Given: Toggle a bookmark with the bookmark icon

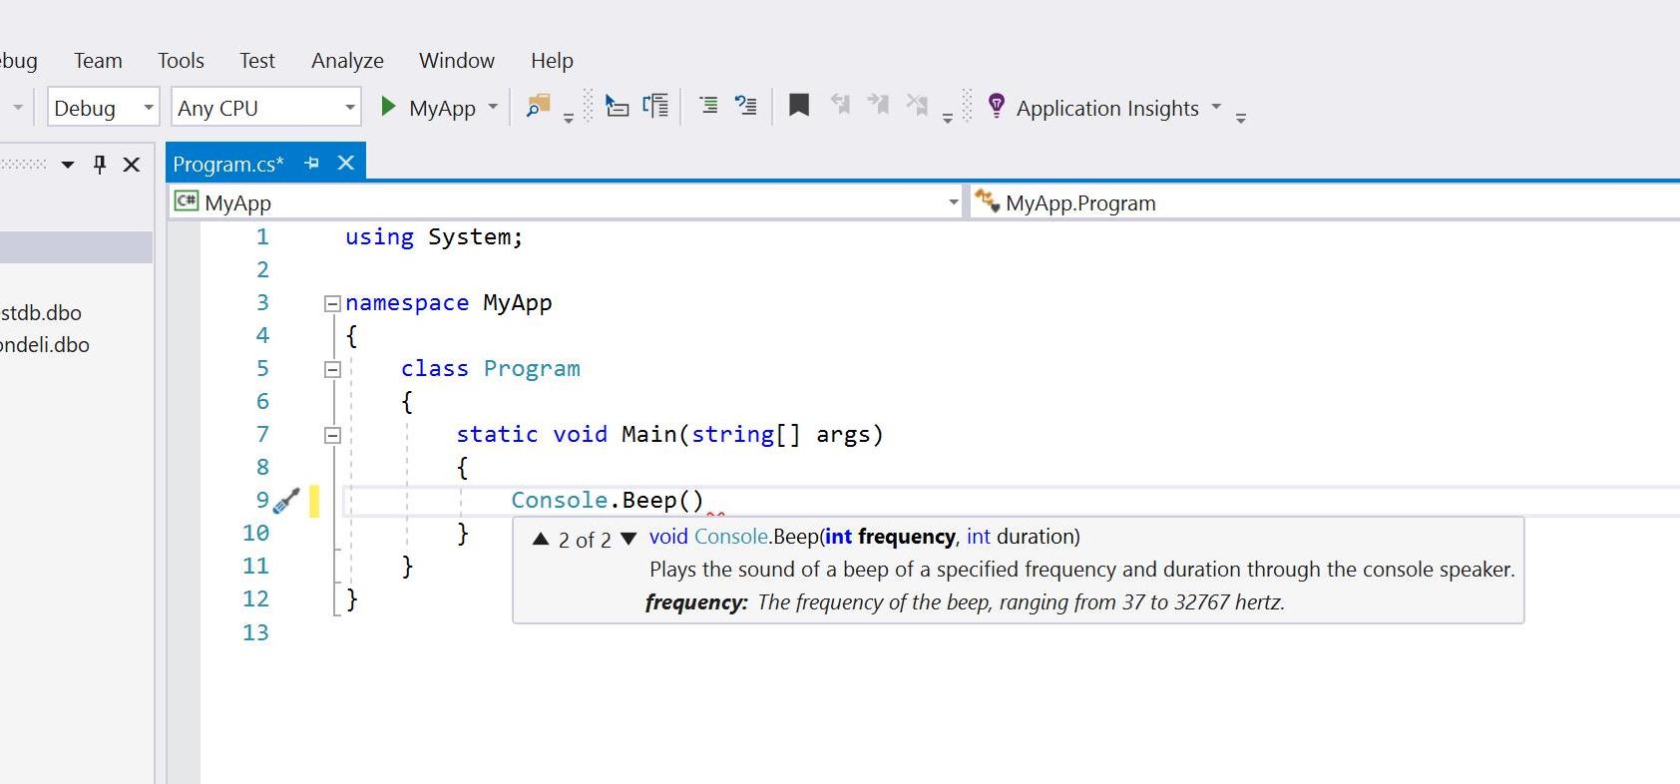Looking at the screenshot, I should [798, 106].
